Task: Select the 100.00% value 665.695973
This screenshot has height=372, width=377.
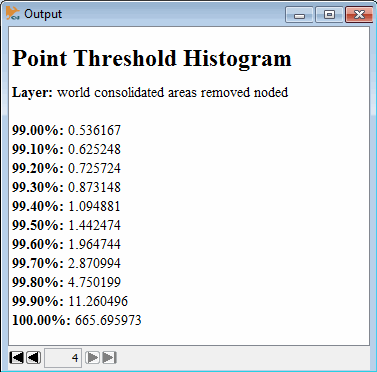Action: [x=108, y=320]
